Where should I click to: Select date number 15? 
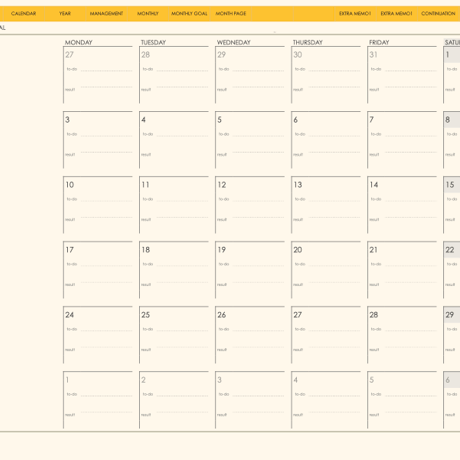(x=450, y=185)
